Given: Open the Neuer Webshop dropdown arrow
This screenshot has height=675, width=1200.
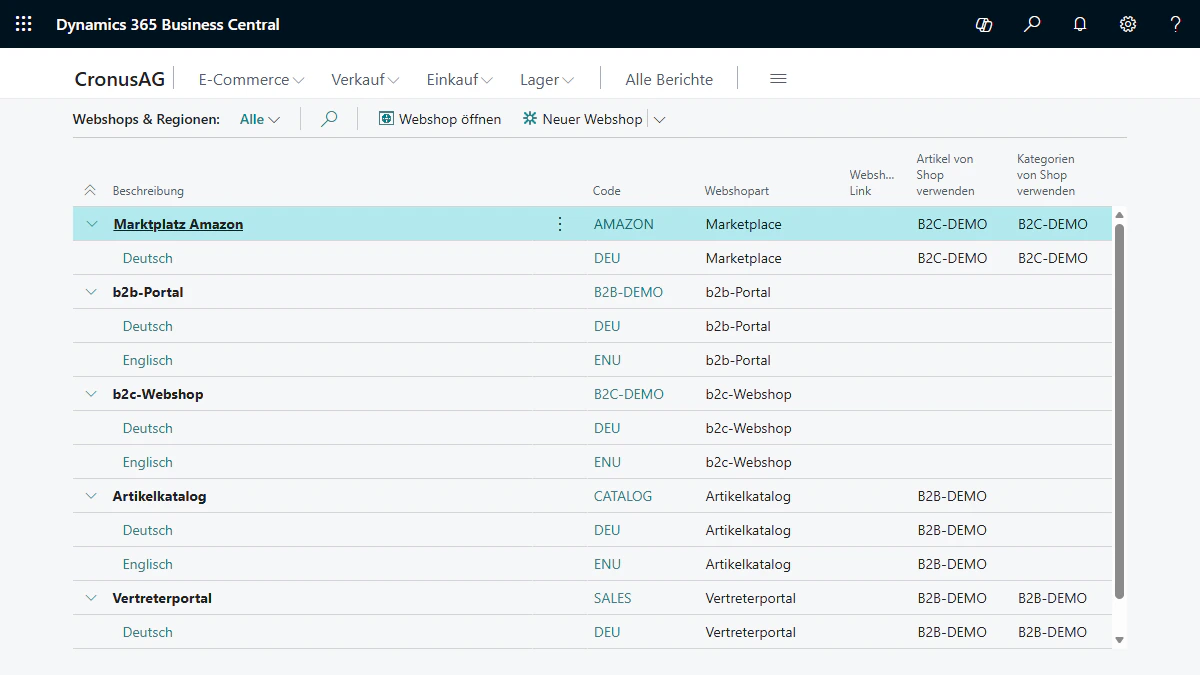Looking at the screenshot, I should point(659,119).
